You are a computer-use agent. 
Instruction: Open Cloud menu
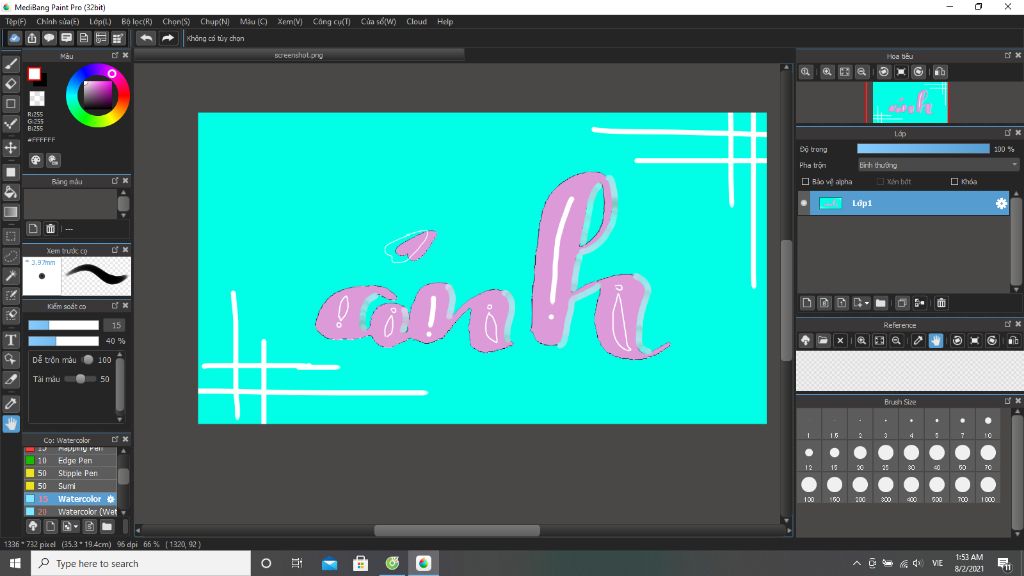[416, 22]
